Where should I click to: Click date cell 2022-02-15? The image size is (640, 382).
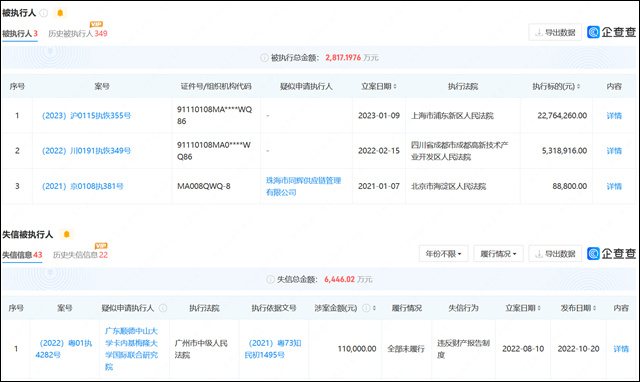(x=379, y=151)
